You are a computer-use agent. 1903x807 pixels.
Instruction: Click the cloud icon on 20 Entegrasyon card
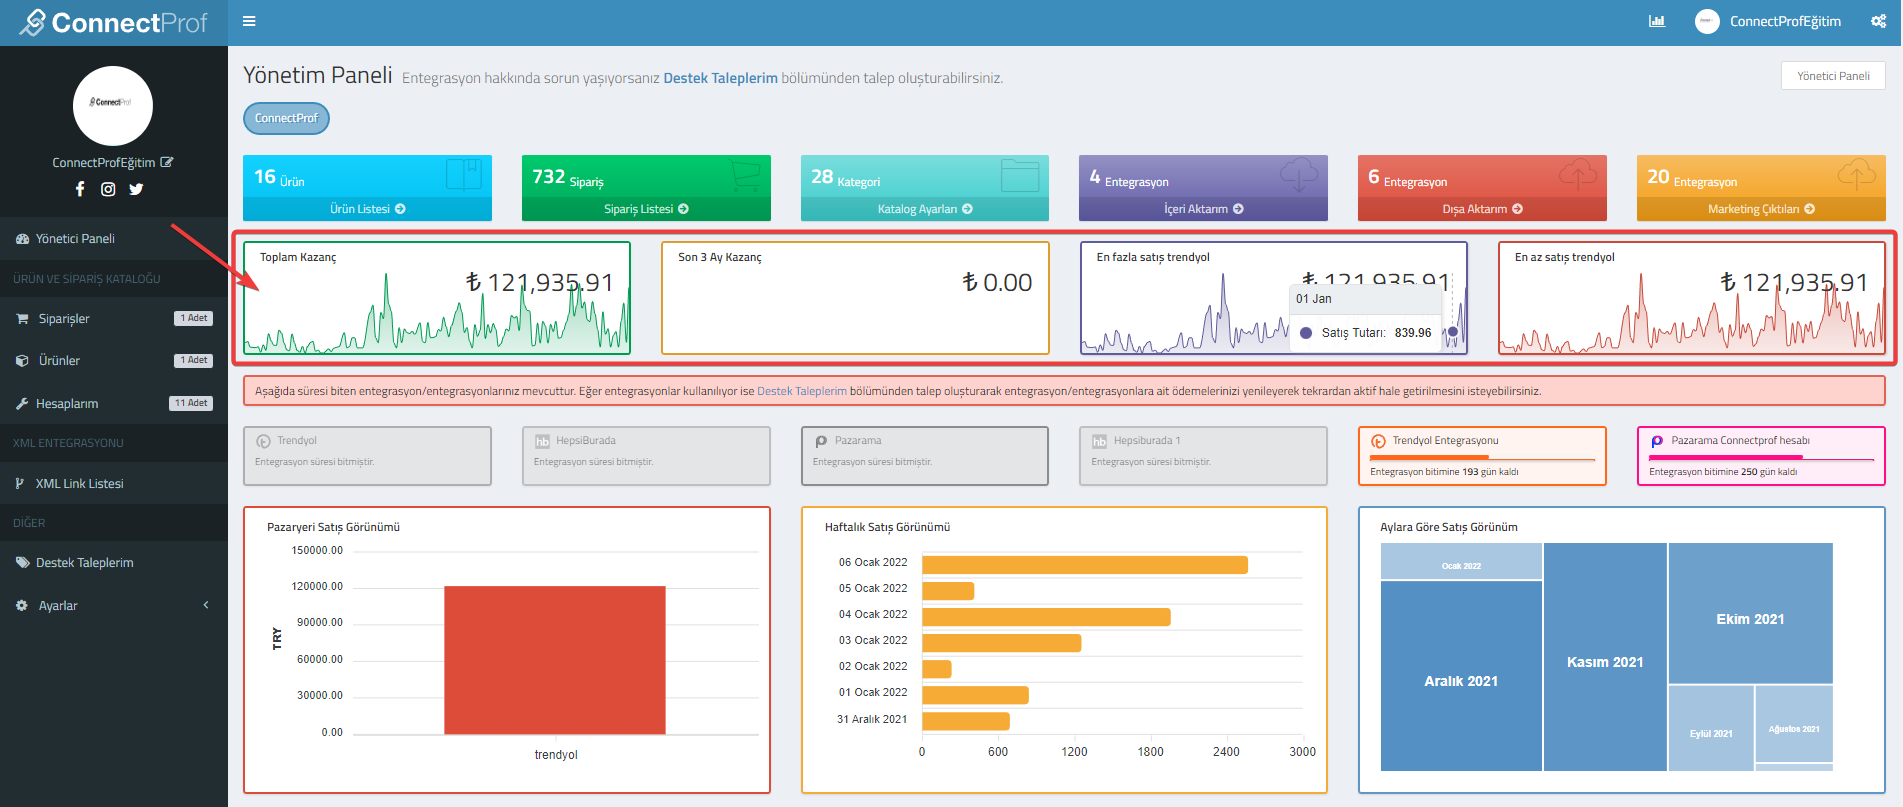tap(1857, 175)
